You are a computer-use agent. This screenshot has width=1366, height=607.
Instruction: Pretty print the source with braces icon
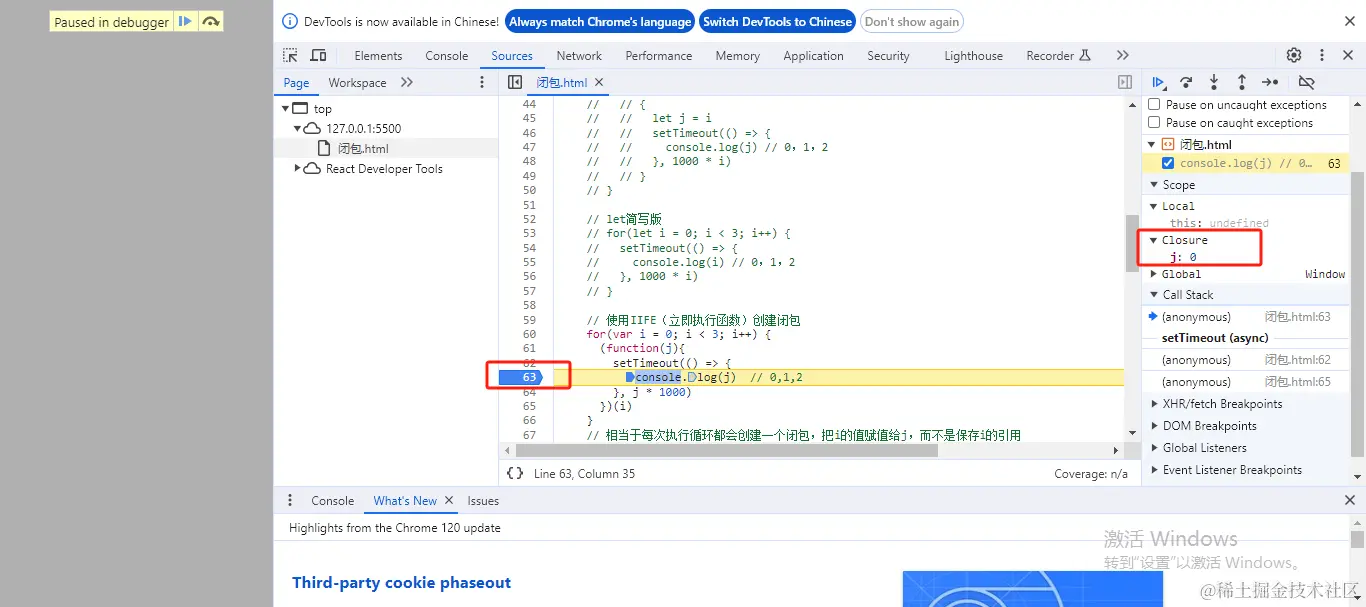pos(515,474)
